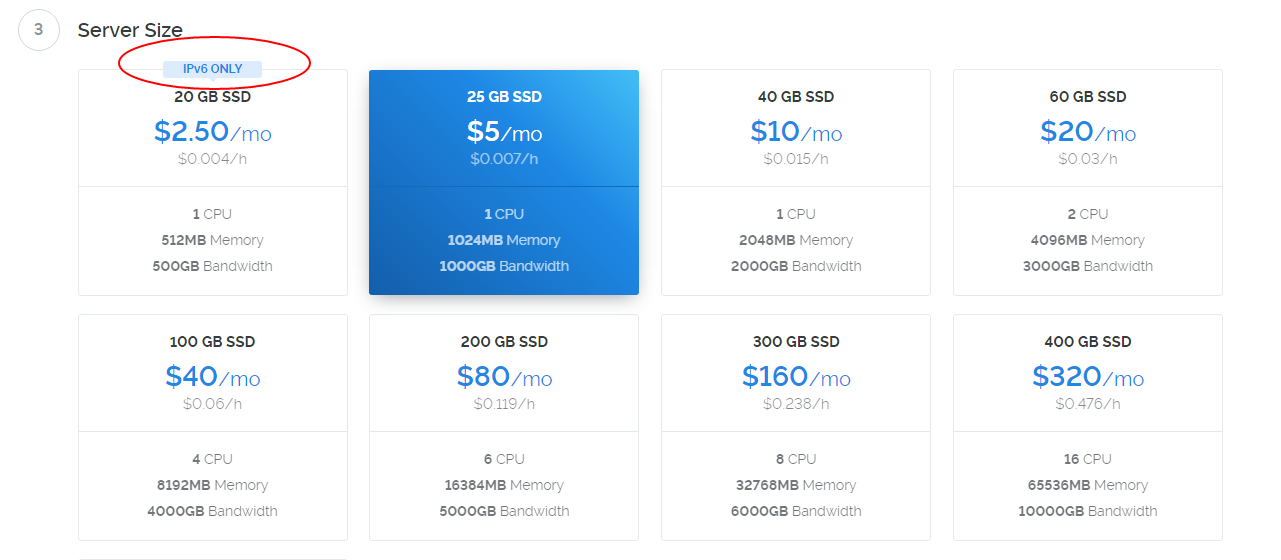The width and height of the screenshot is (1281, 560).
Task: Click the 16384MB Memory spec
Action: pyautogui.click(x=504, y=485)
